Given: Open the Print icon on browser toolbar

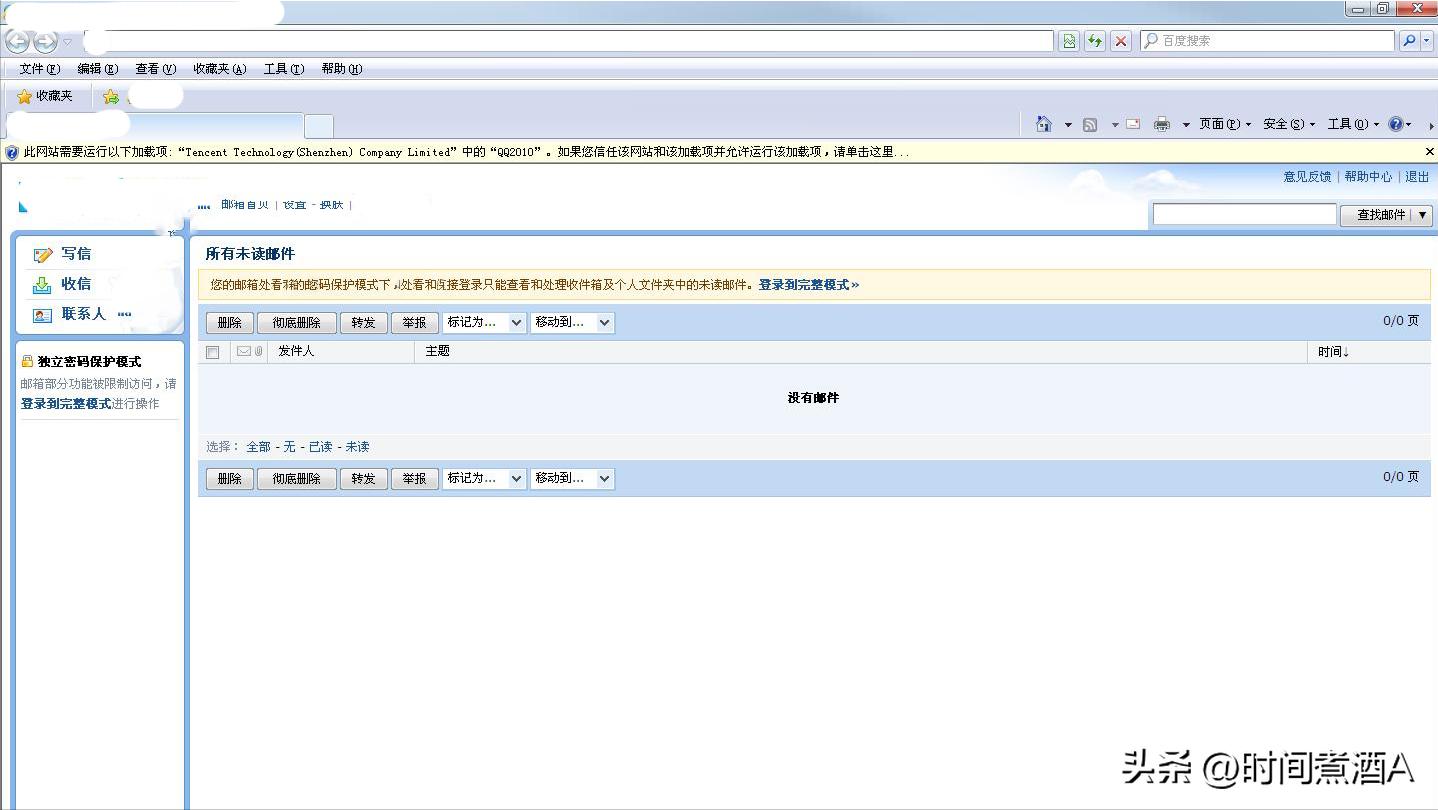Looking at the screenshot, I should (x=1161, y=124).
